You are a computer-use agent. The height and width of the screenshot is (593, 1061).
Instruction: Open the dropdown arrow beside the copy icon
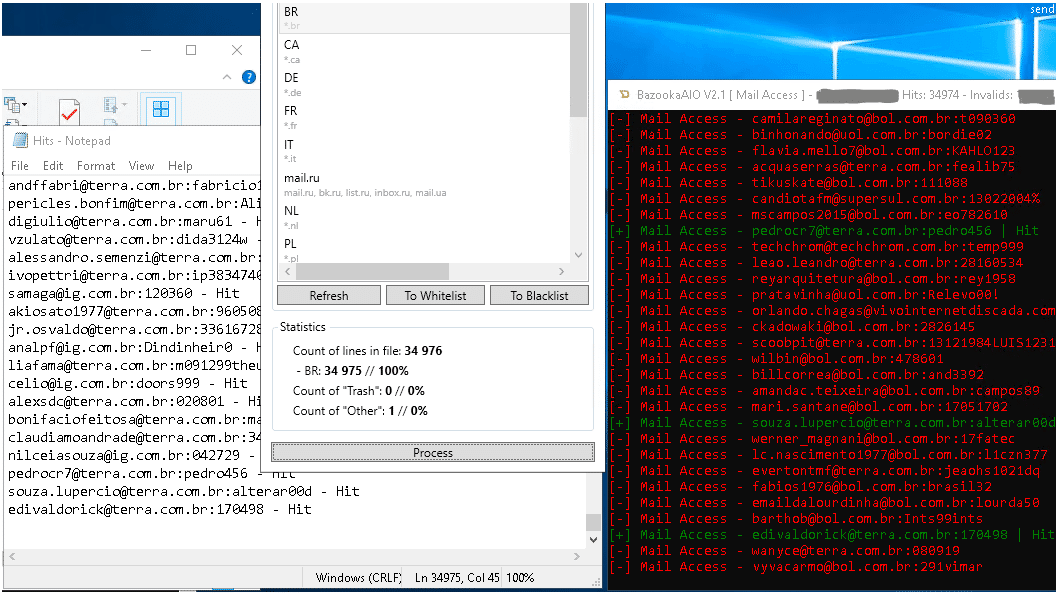(25, 105)
